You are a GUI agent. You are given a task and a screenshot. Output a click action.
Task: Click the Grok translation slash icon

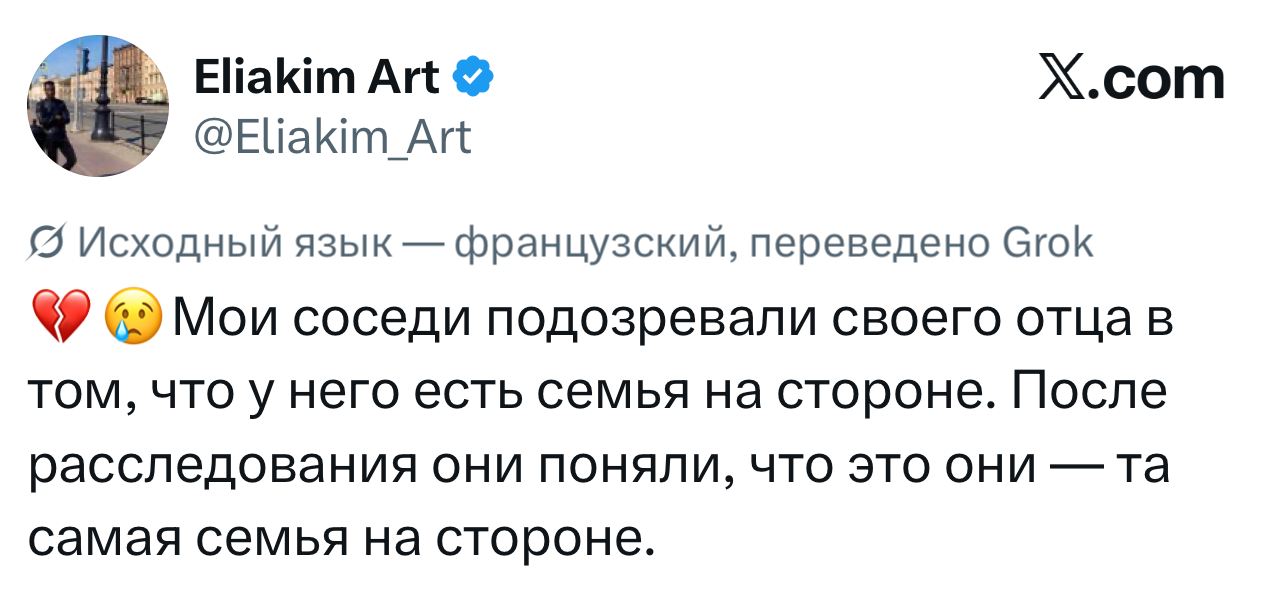46,244
